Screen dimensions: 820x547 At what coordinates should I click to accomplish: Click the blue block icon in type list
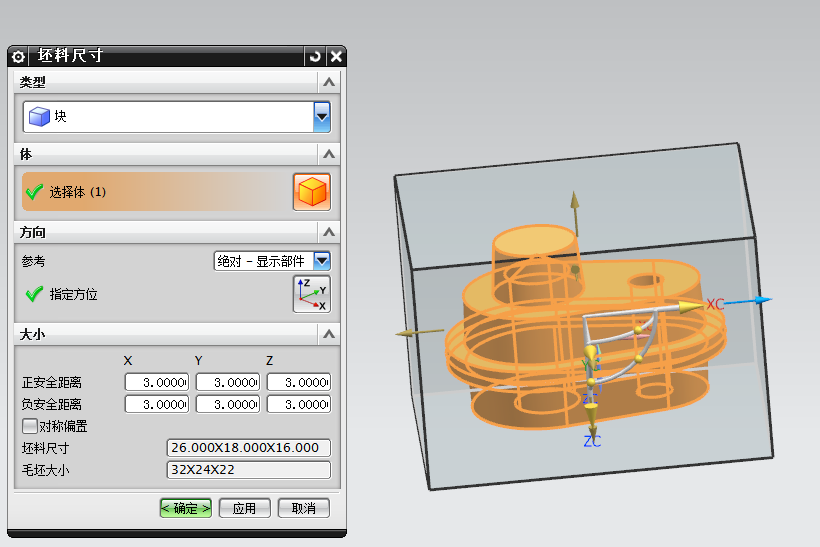coord(39,117)
